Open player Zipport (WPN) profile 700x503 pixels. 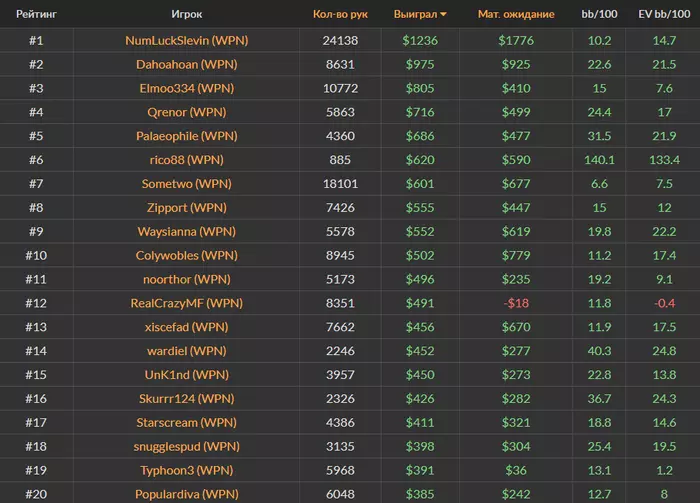[x=187, y=208]
